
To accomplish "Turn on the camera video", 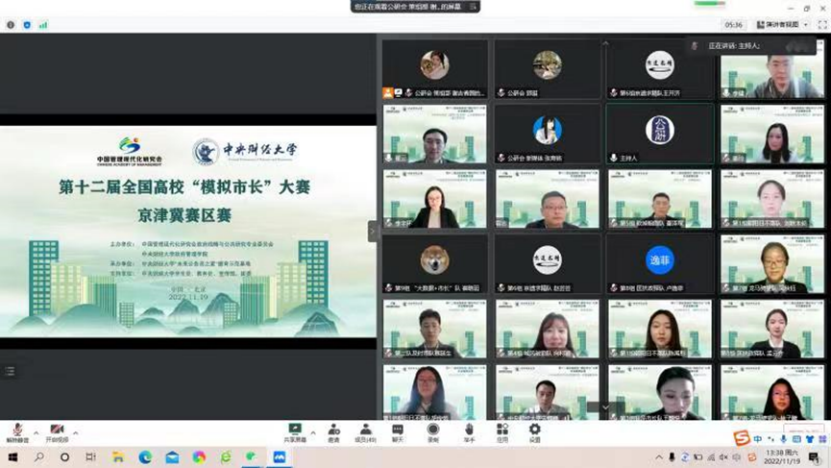I will point(56,430).
